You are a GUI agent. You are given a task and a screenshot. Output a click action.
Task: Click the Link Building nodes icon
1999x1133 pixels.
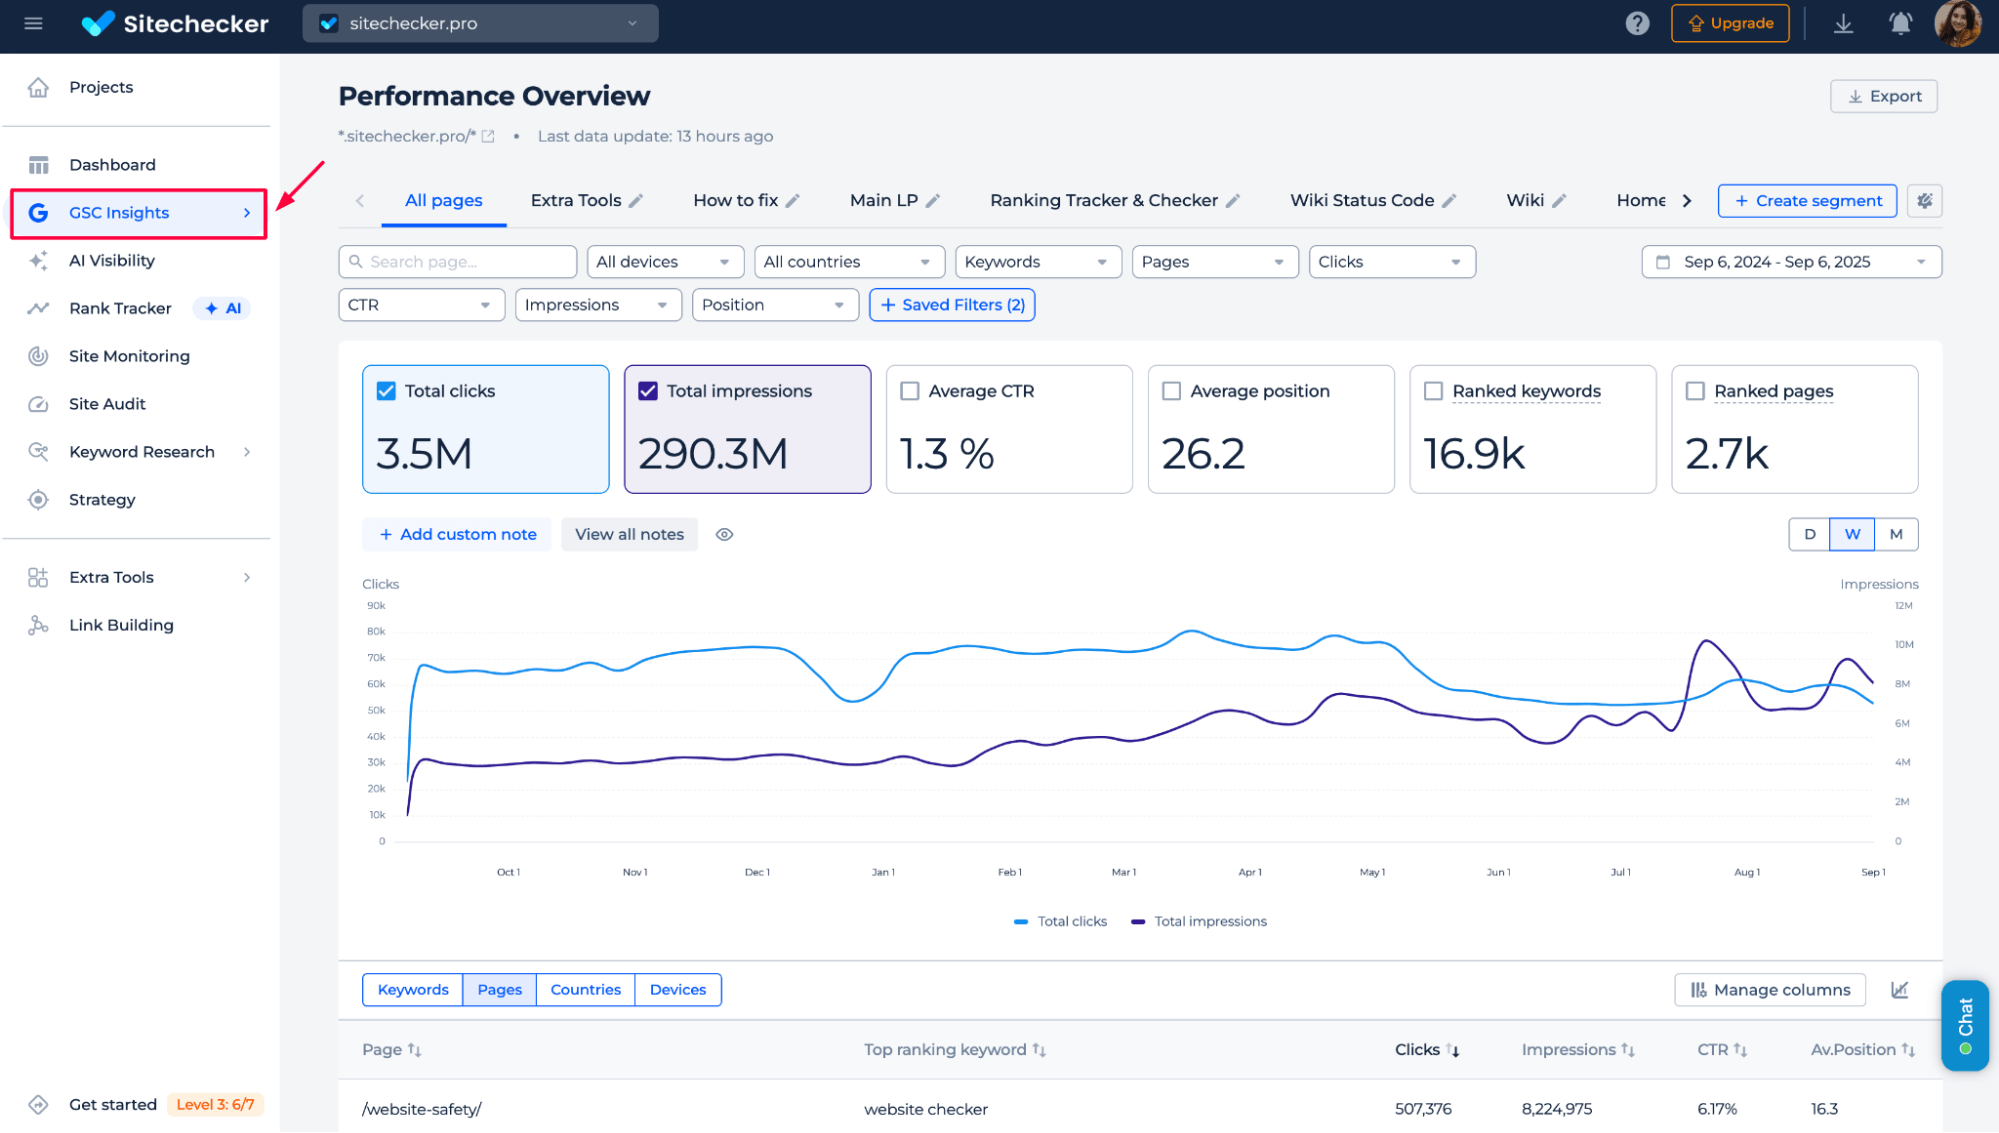(38, 625)
